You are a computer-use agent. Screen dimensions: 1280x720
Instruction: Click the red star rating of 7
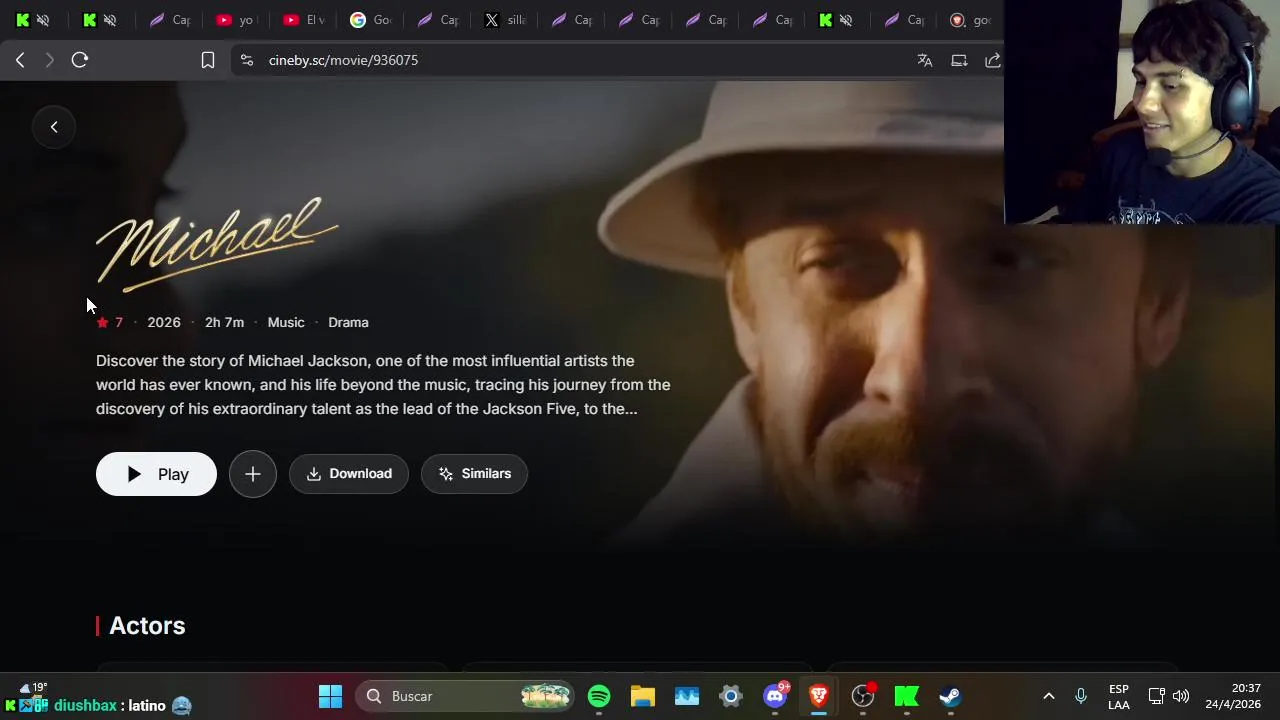click(x=110, y=322)
